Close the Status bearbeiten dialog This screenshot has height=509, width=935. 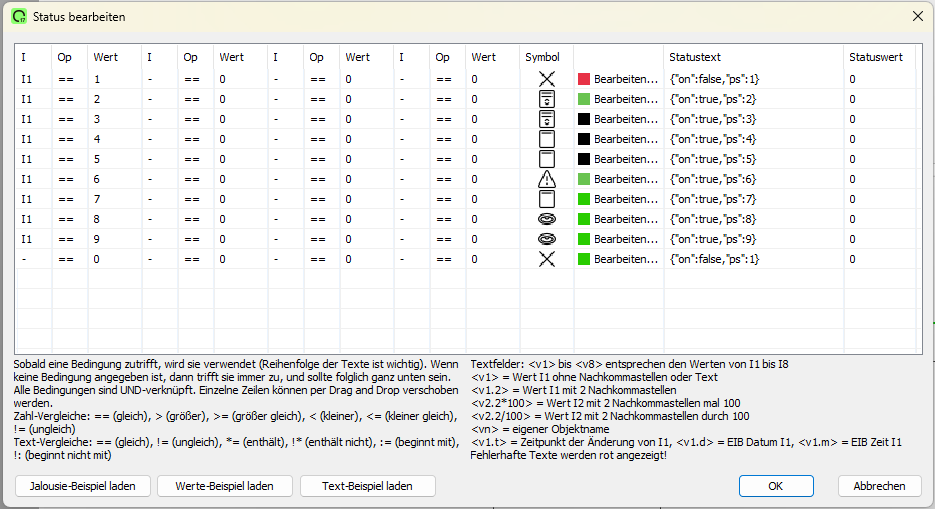(918, 16)
